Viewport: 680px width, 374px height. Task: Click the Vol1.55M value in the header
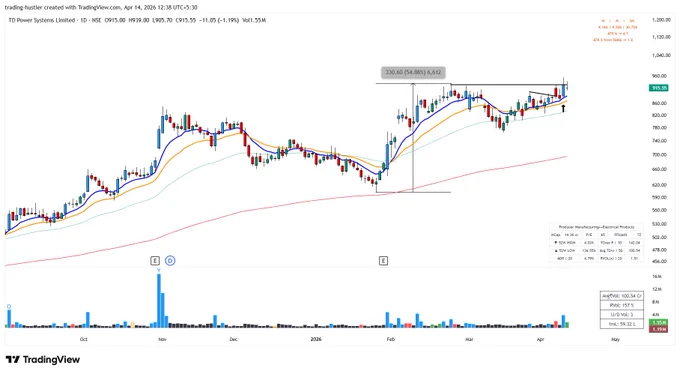[254, 20]
